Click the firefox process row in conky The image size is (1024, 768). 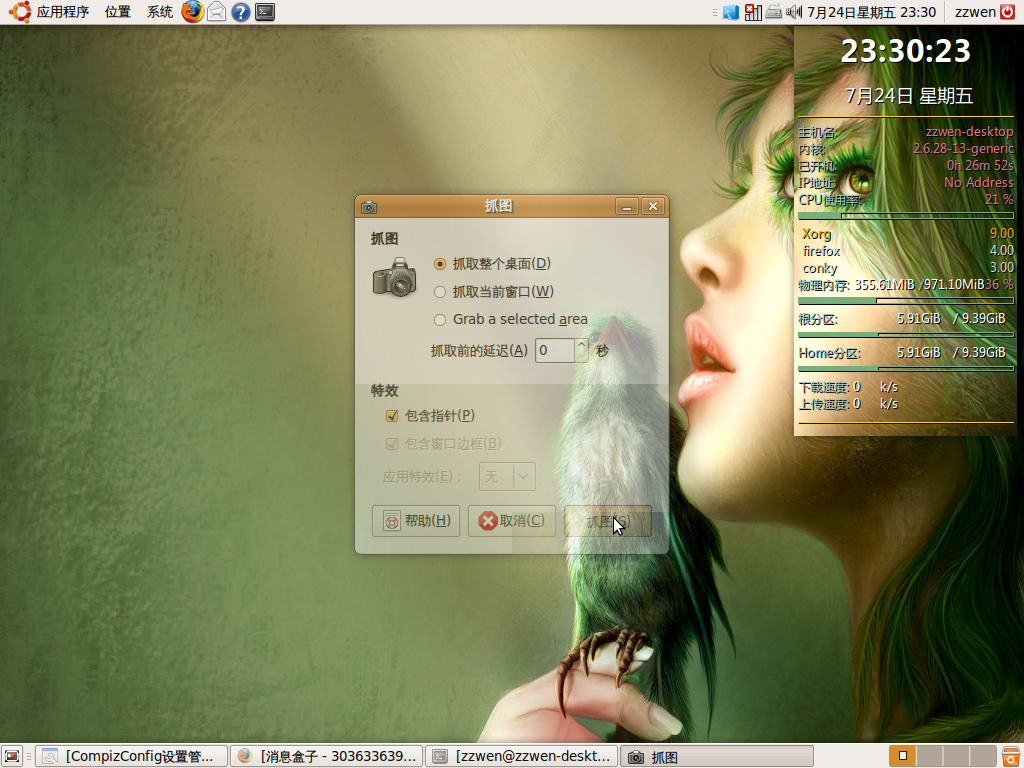click(x=908, y=251)
